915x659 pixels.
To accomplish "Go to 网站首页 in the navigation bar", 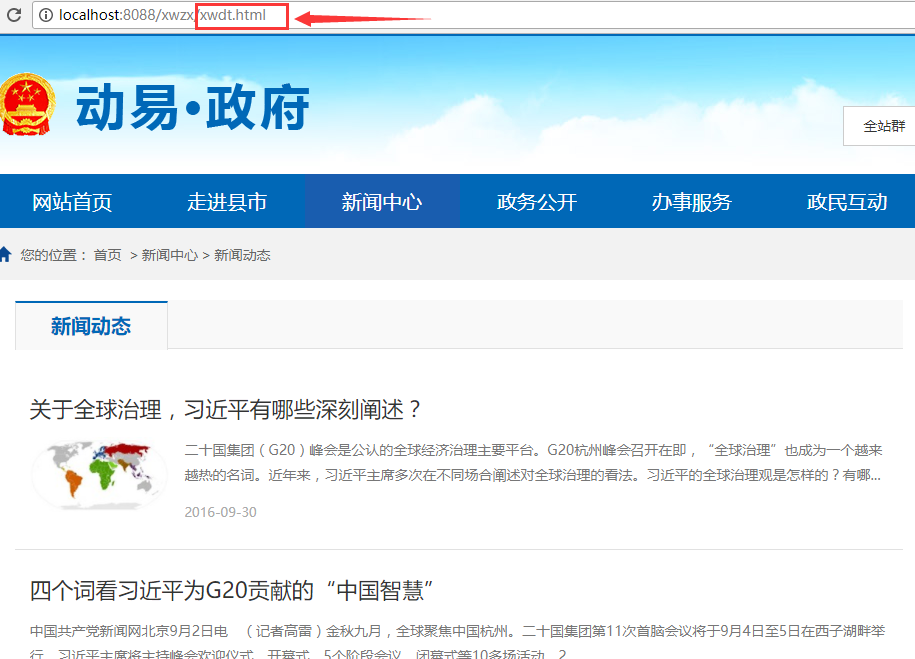I will tap(72, 202).
